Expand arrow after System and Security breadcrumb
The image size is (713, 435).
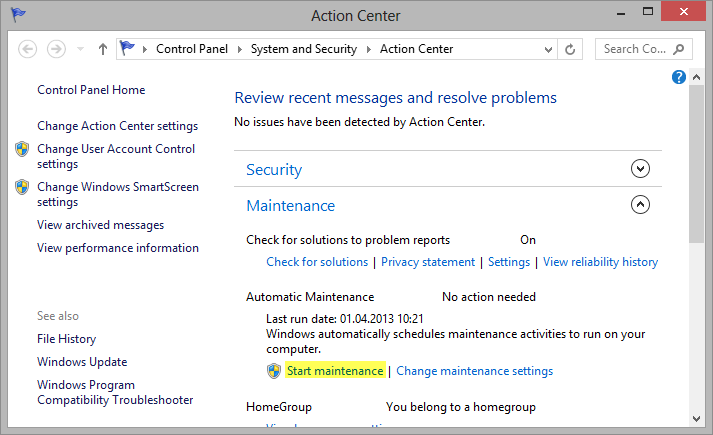tap(369, 49)
